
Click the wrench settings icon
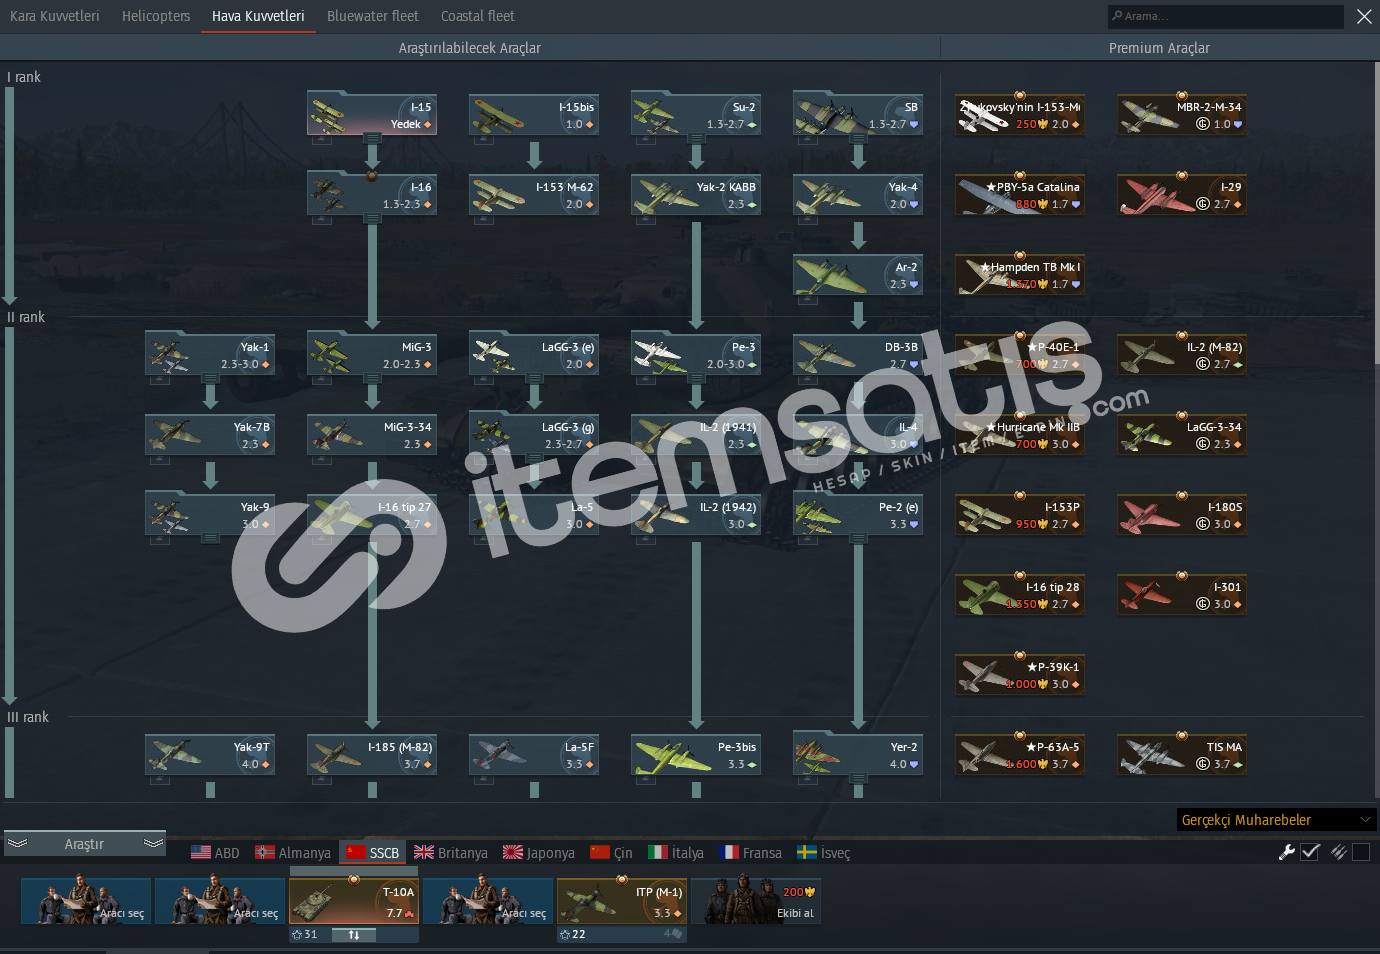[1287, 852]
